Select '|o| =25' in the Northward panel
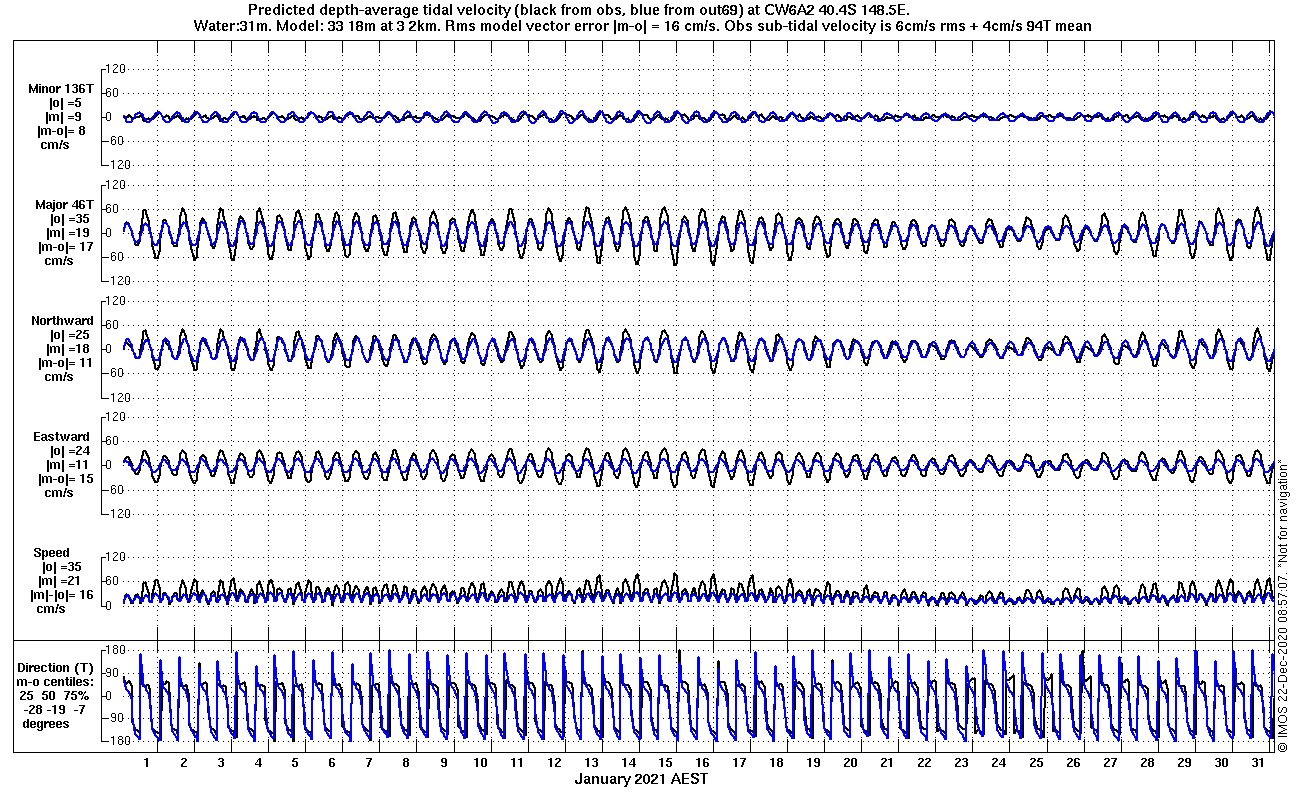 (x=68, y=335)
